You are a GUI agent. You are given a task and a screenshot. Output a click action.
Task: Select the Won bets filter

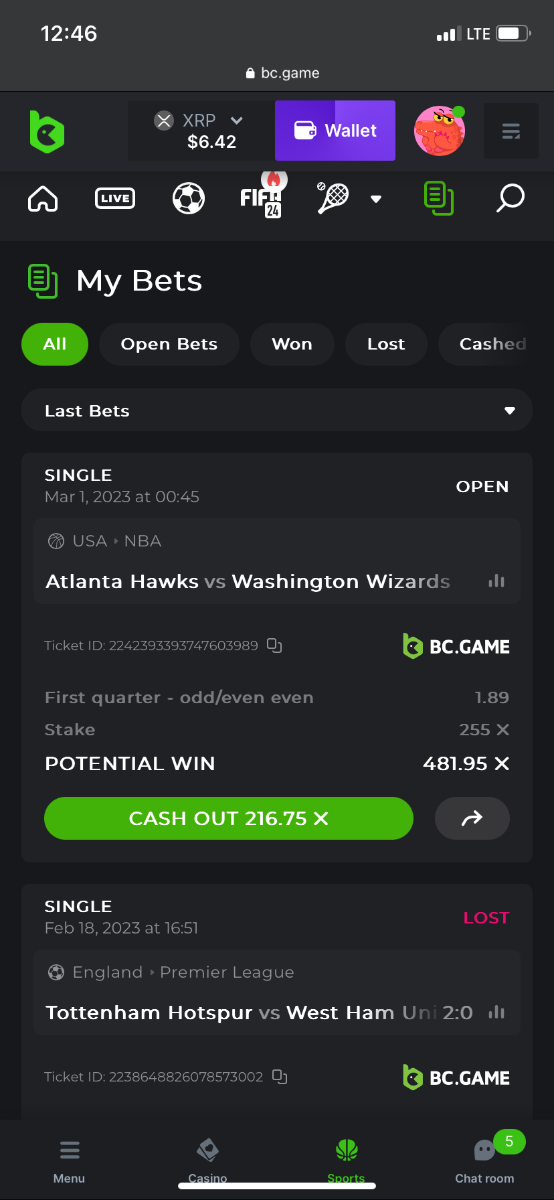[x=292, y=344]
